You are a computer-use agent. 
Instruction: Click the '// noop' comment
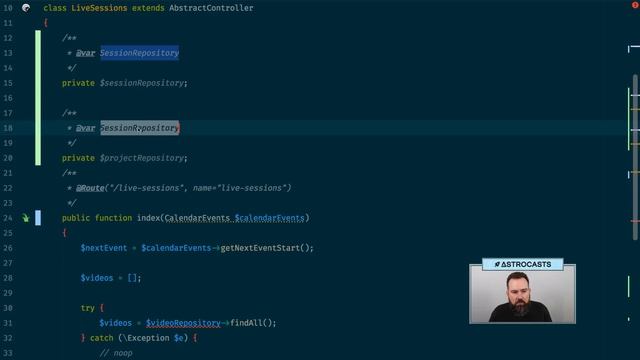coord(116,353)
